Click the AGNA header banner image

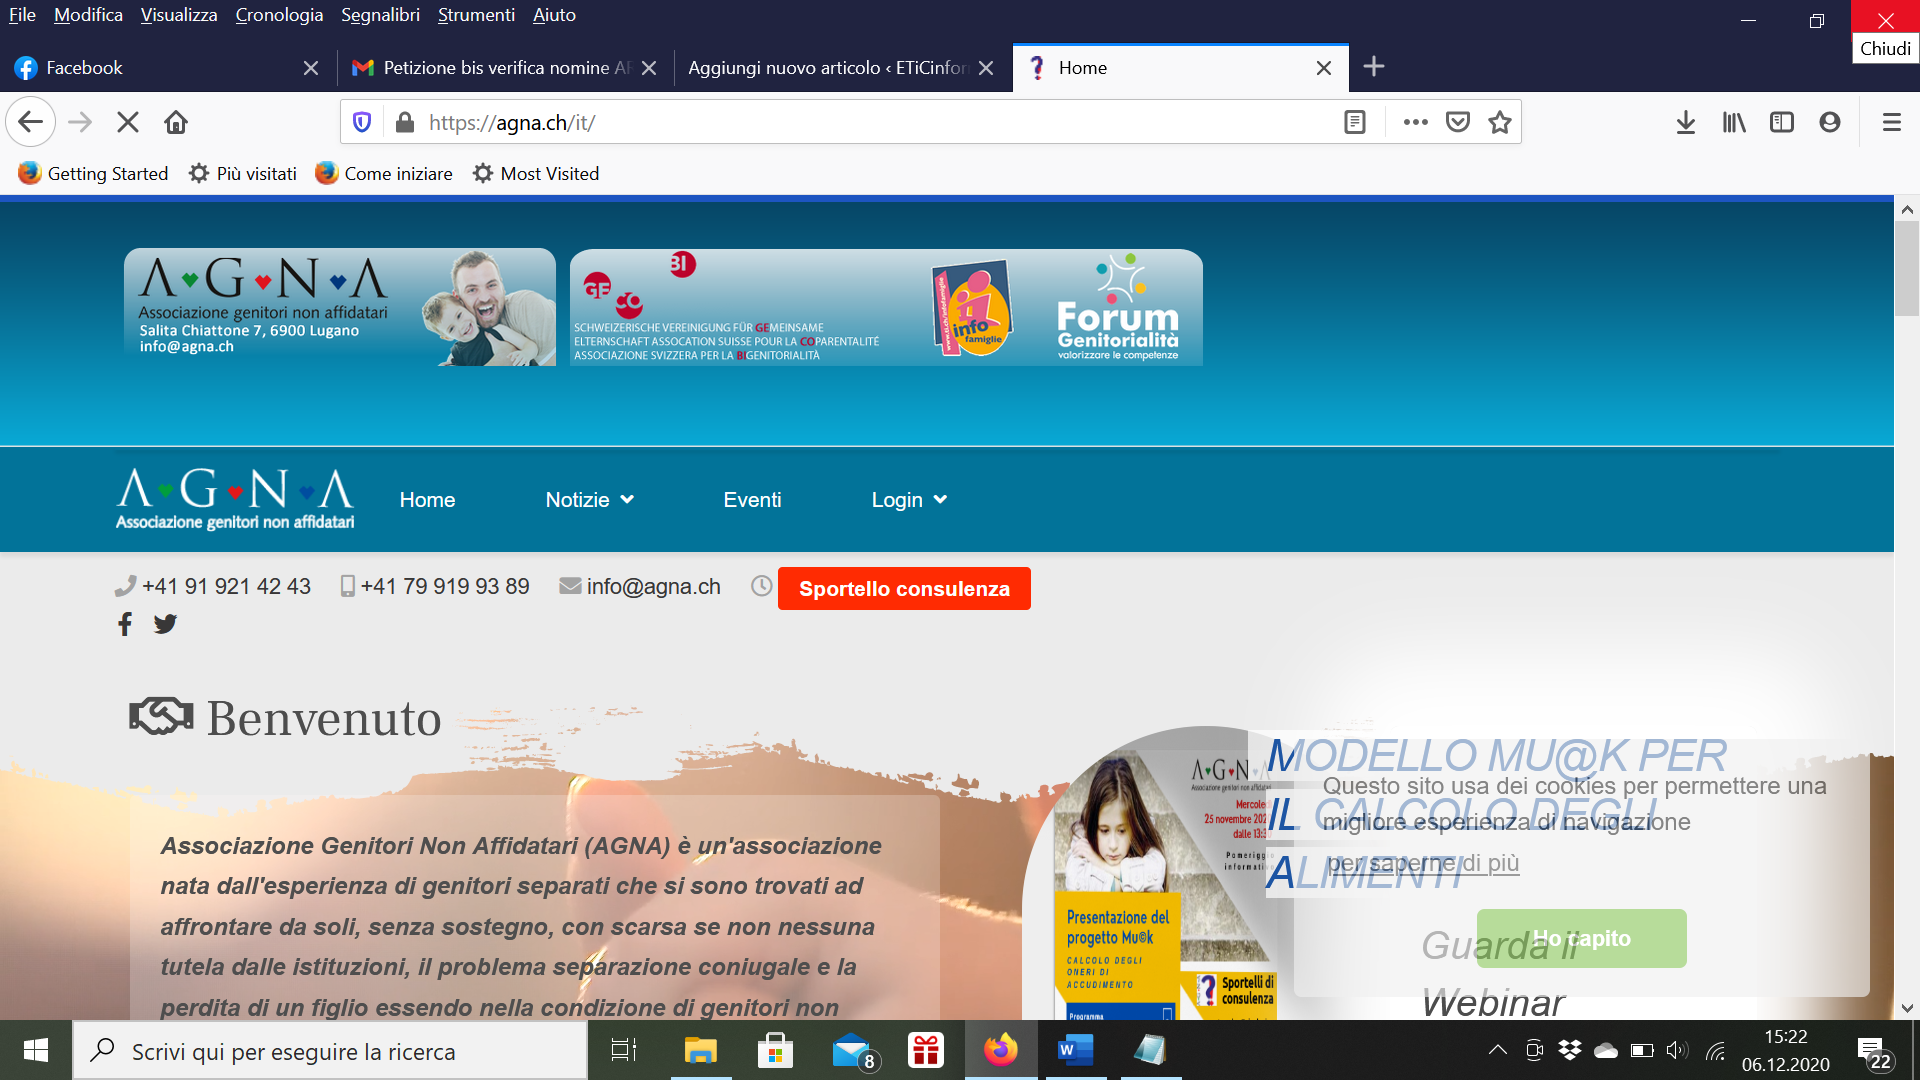pos(340,307)
